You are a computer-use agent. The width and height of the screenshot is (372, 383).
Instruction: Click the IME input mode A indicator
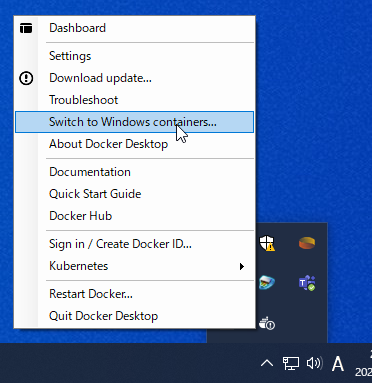(x=338, y=364)
